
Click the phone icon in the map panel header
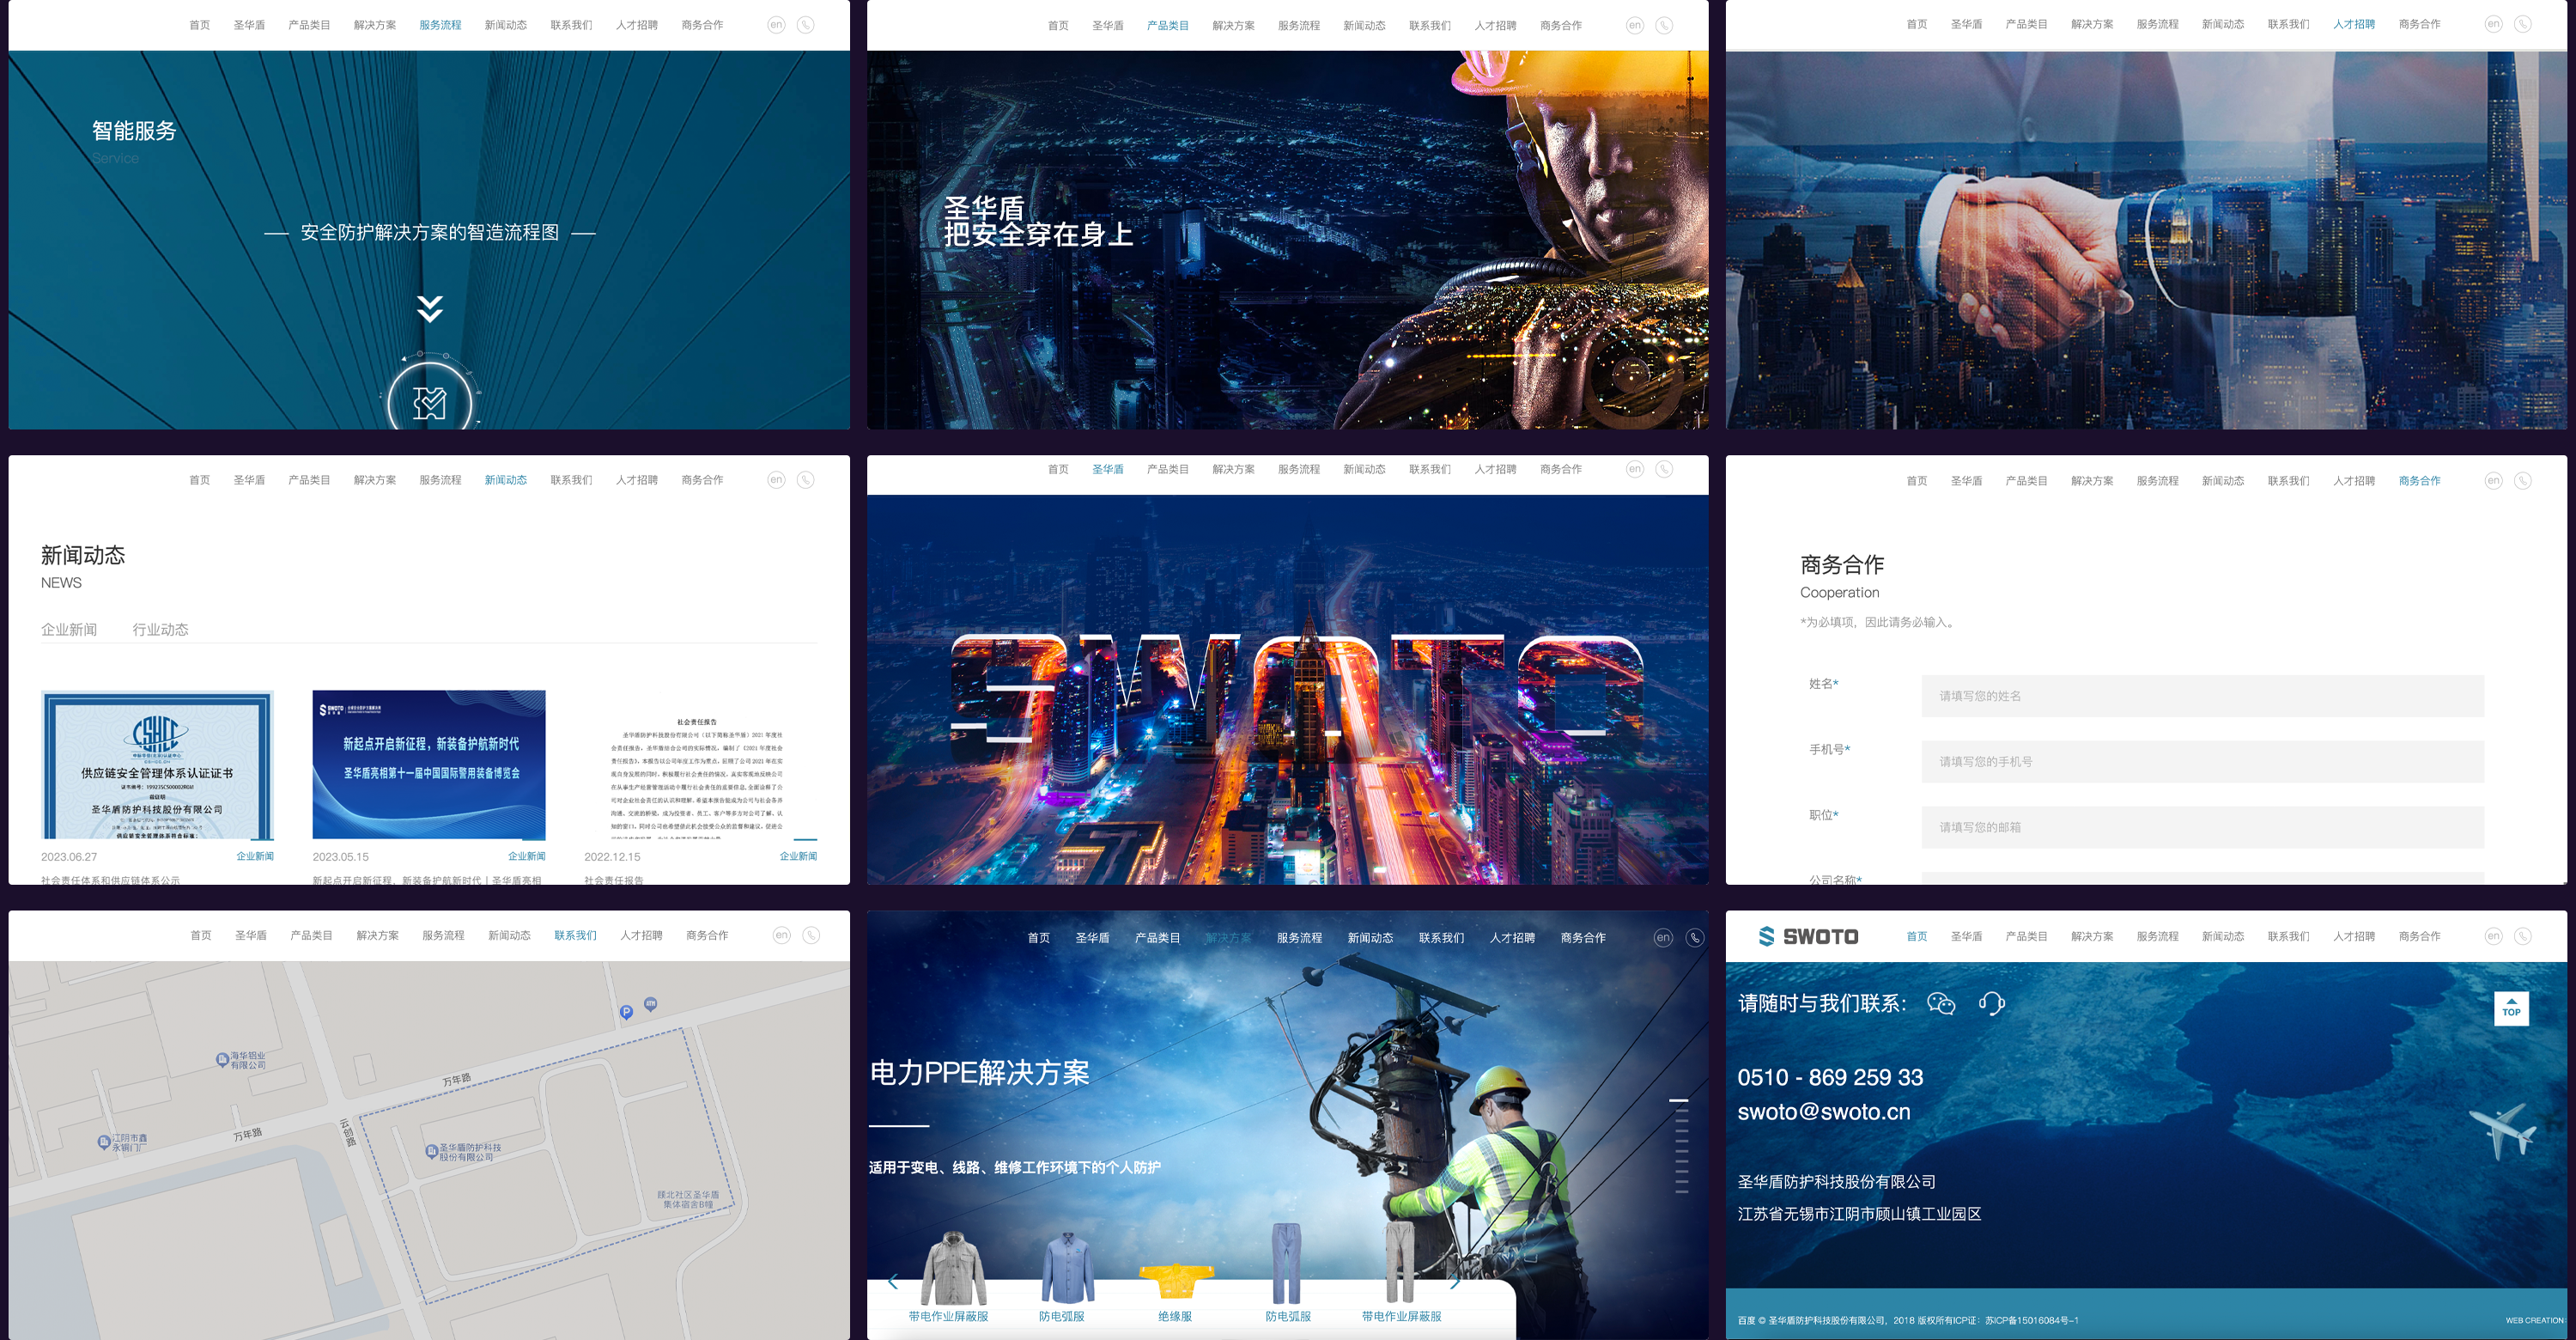(811, 935)
